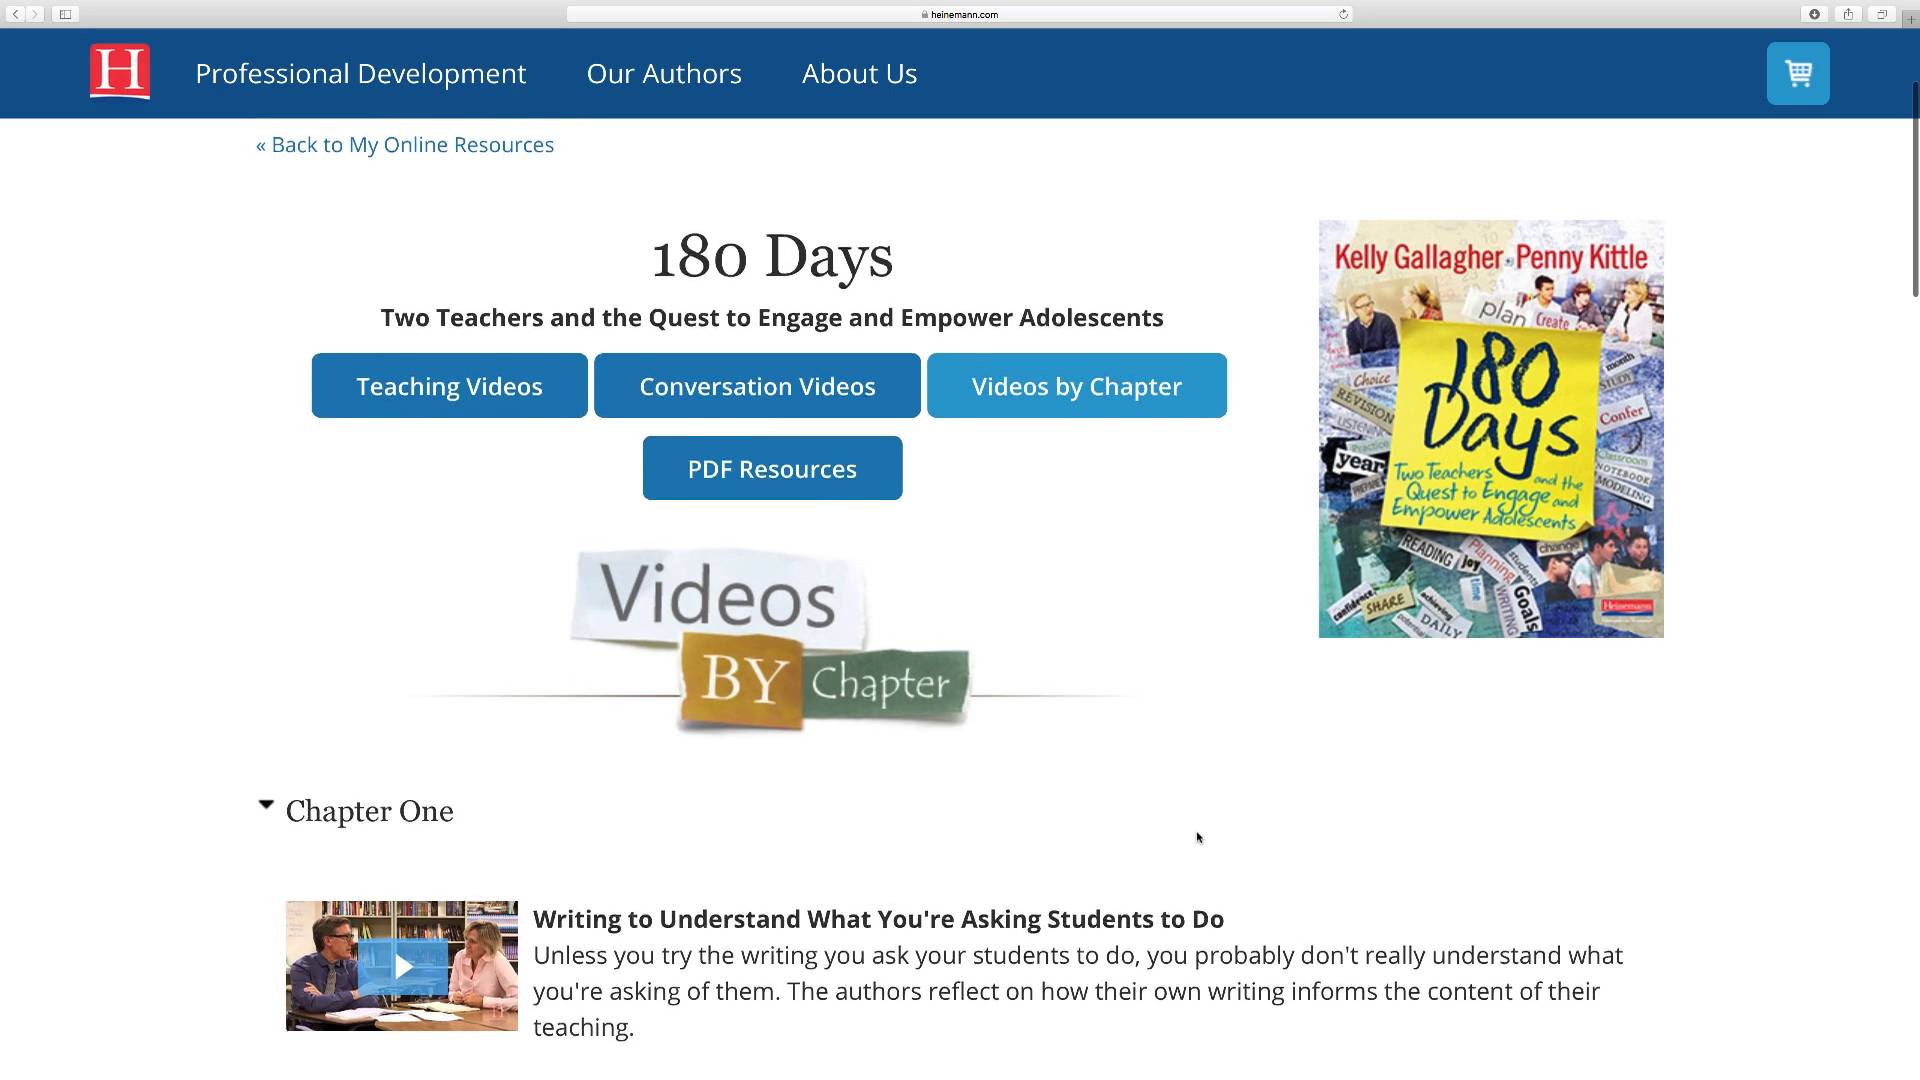Click the browser forward arrow

pyautogui.click(x=35, y=14)
